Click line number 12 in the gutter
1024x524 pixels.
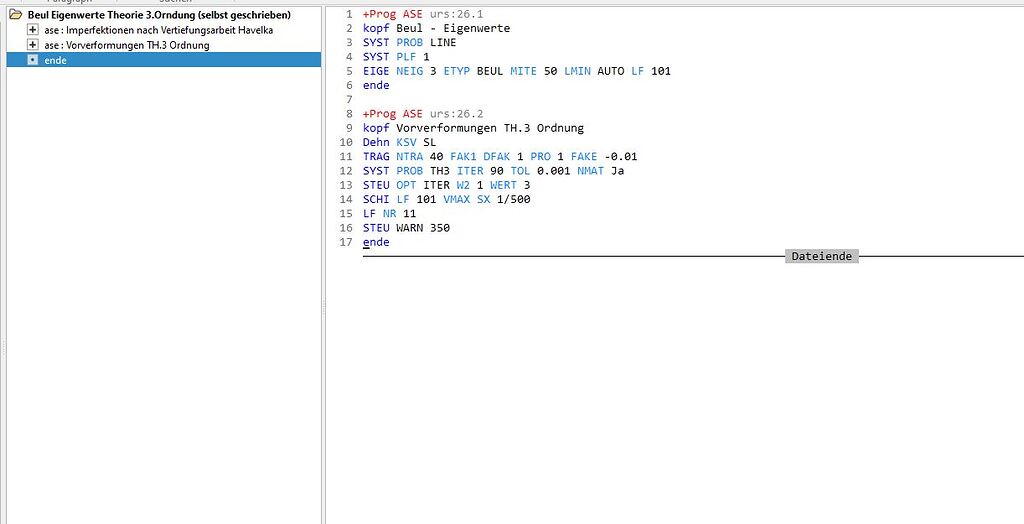click(347, 171)
